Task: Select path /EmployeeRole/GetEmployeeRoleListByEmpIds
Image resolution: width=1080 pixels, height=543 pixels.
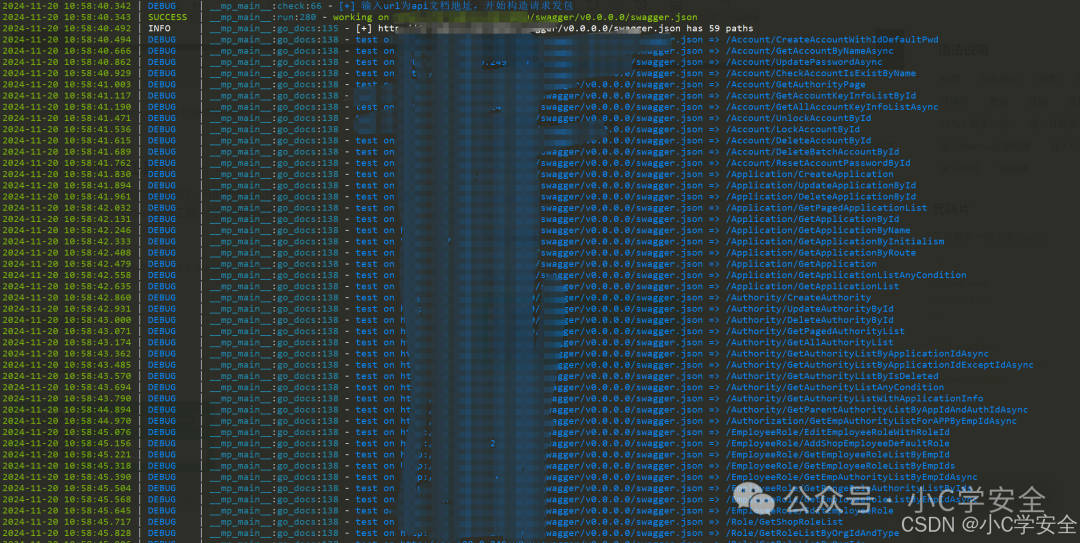Action: click(840, 466)
